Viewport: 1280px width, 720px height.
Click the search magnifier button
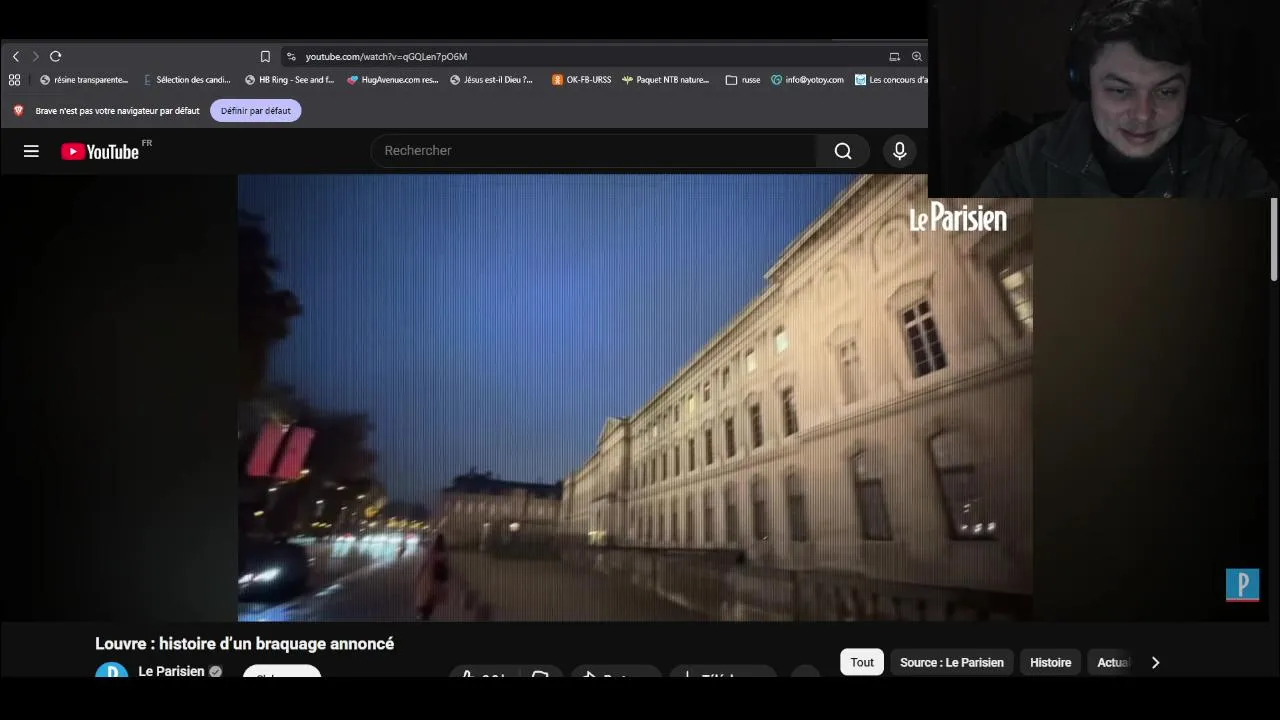tap(843, 151)
